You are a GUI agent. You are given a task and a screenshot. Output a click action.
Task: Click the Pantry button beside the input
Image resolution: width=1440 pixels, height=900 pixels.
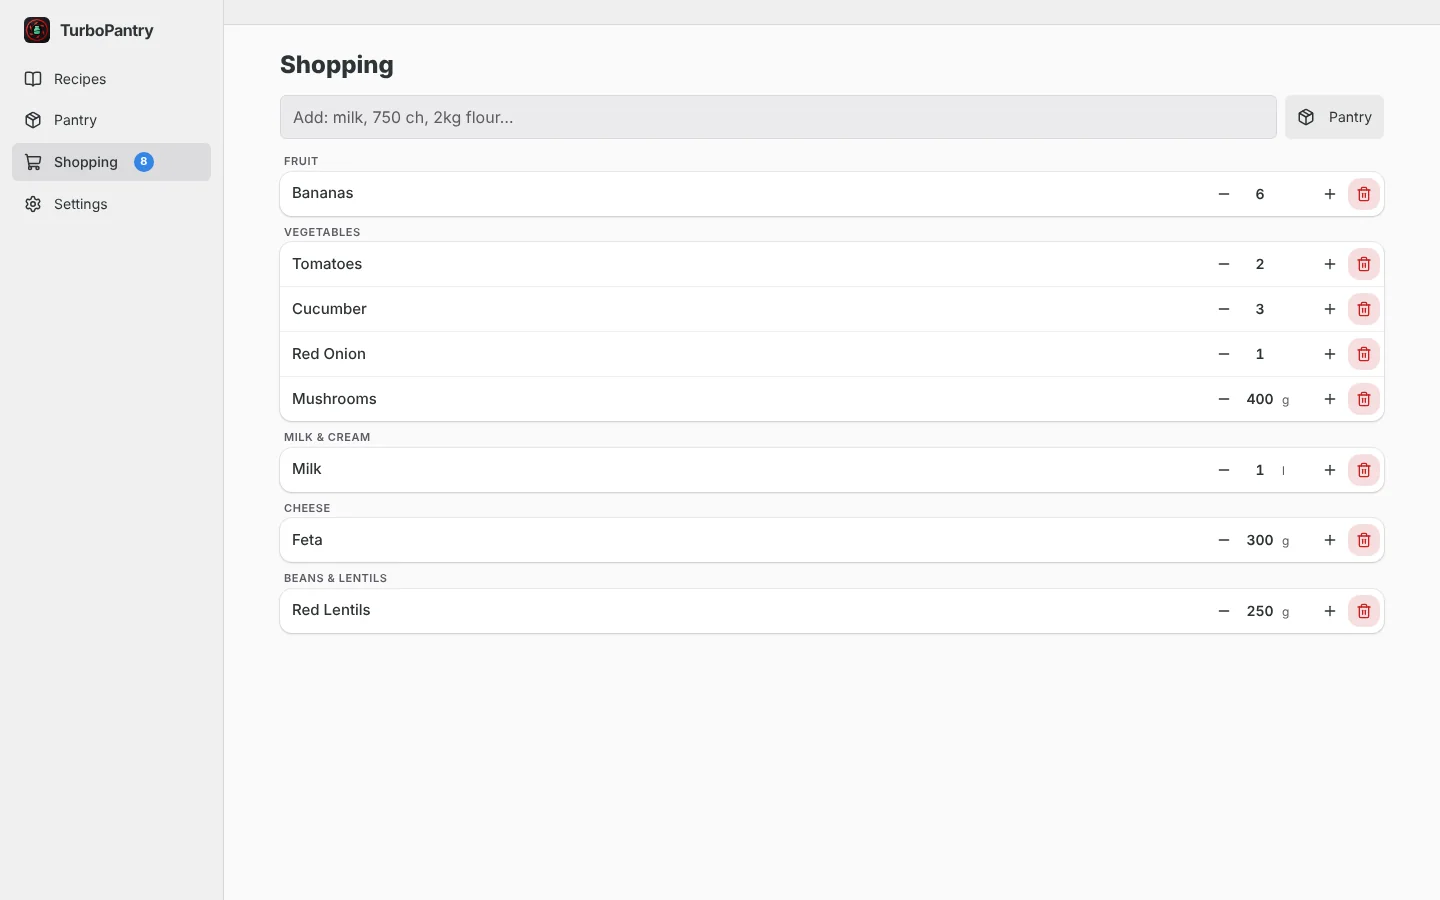click(1334, 117)
